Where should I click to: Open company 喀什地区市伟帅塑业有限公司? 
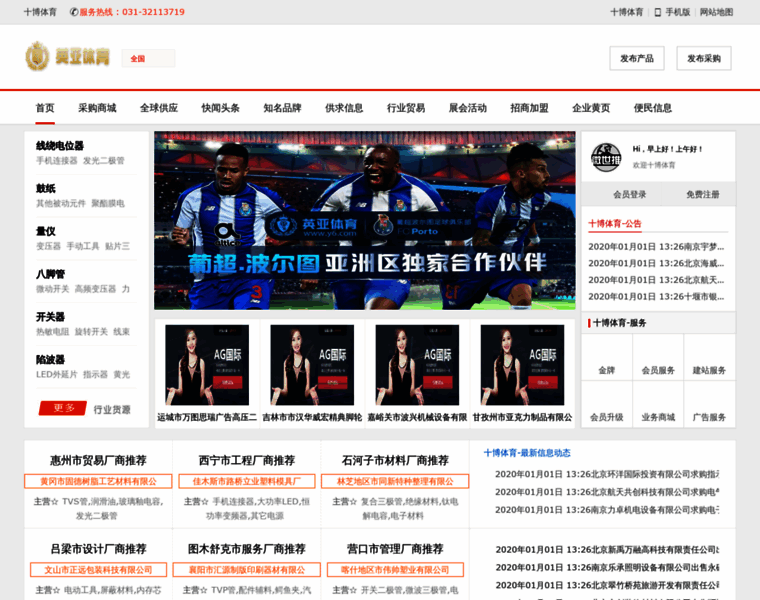tap(395, 569)
